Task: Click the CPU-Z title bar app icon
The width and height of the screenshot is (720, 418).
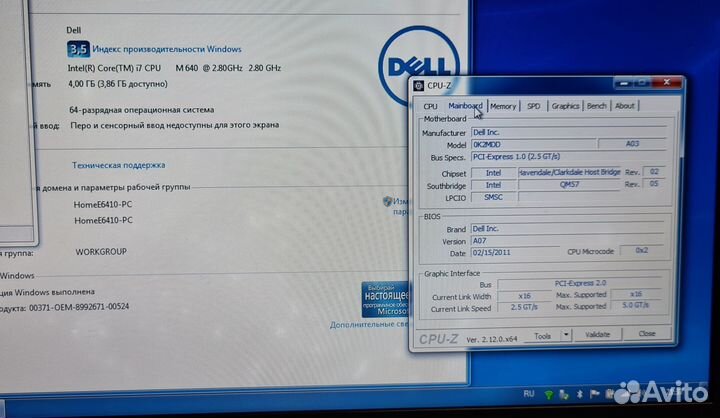Action: 418,85
